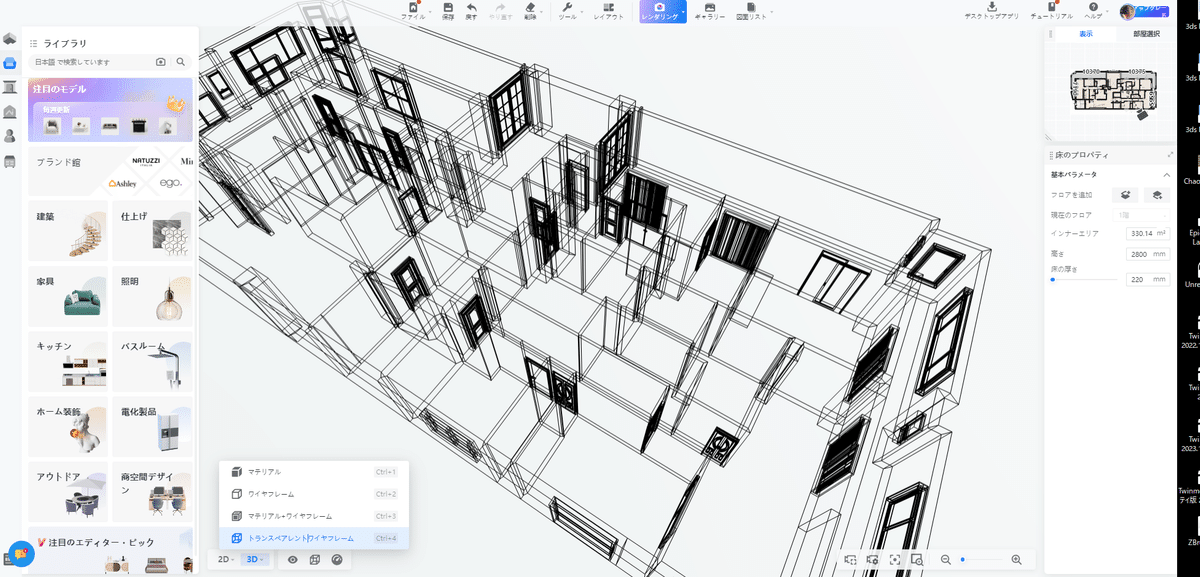This screenshot has height=577, width=1200.
Task: Open the 図面リスト drawing list icon
Action: point(750,7)
